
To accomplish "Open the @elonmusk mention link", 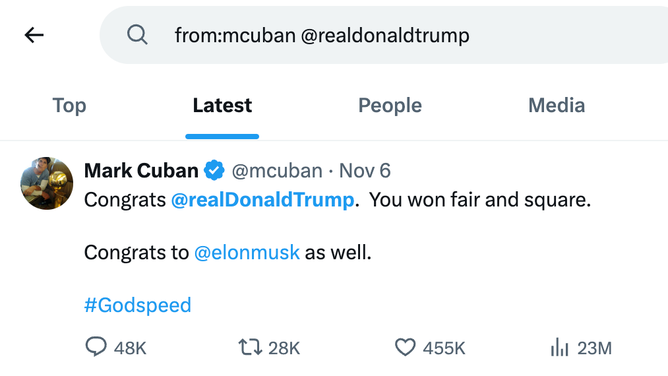I will (x=247, y=253).
